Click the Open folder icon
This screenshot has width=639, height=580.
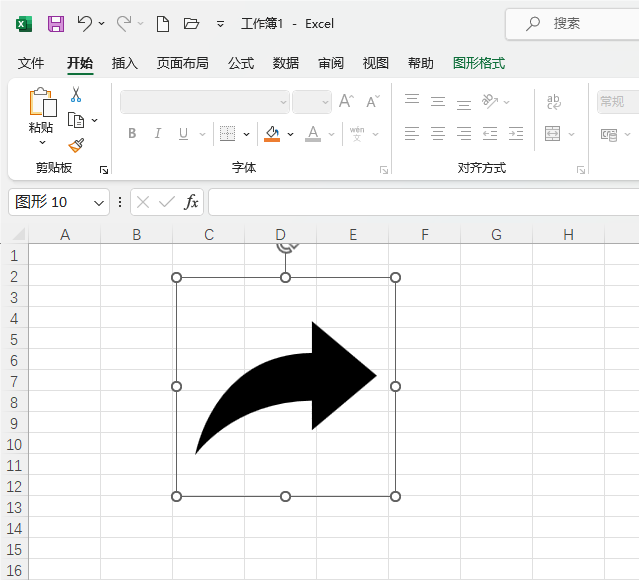(x=191, y=24)
